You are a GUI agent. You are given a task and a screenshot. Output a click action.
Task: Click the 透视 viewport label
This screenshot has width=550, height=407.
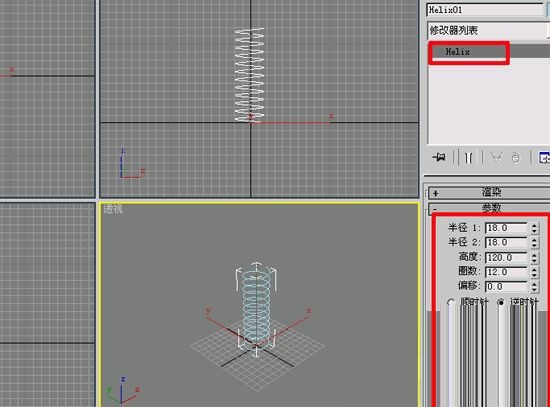point(113,209)
